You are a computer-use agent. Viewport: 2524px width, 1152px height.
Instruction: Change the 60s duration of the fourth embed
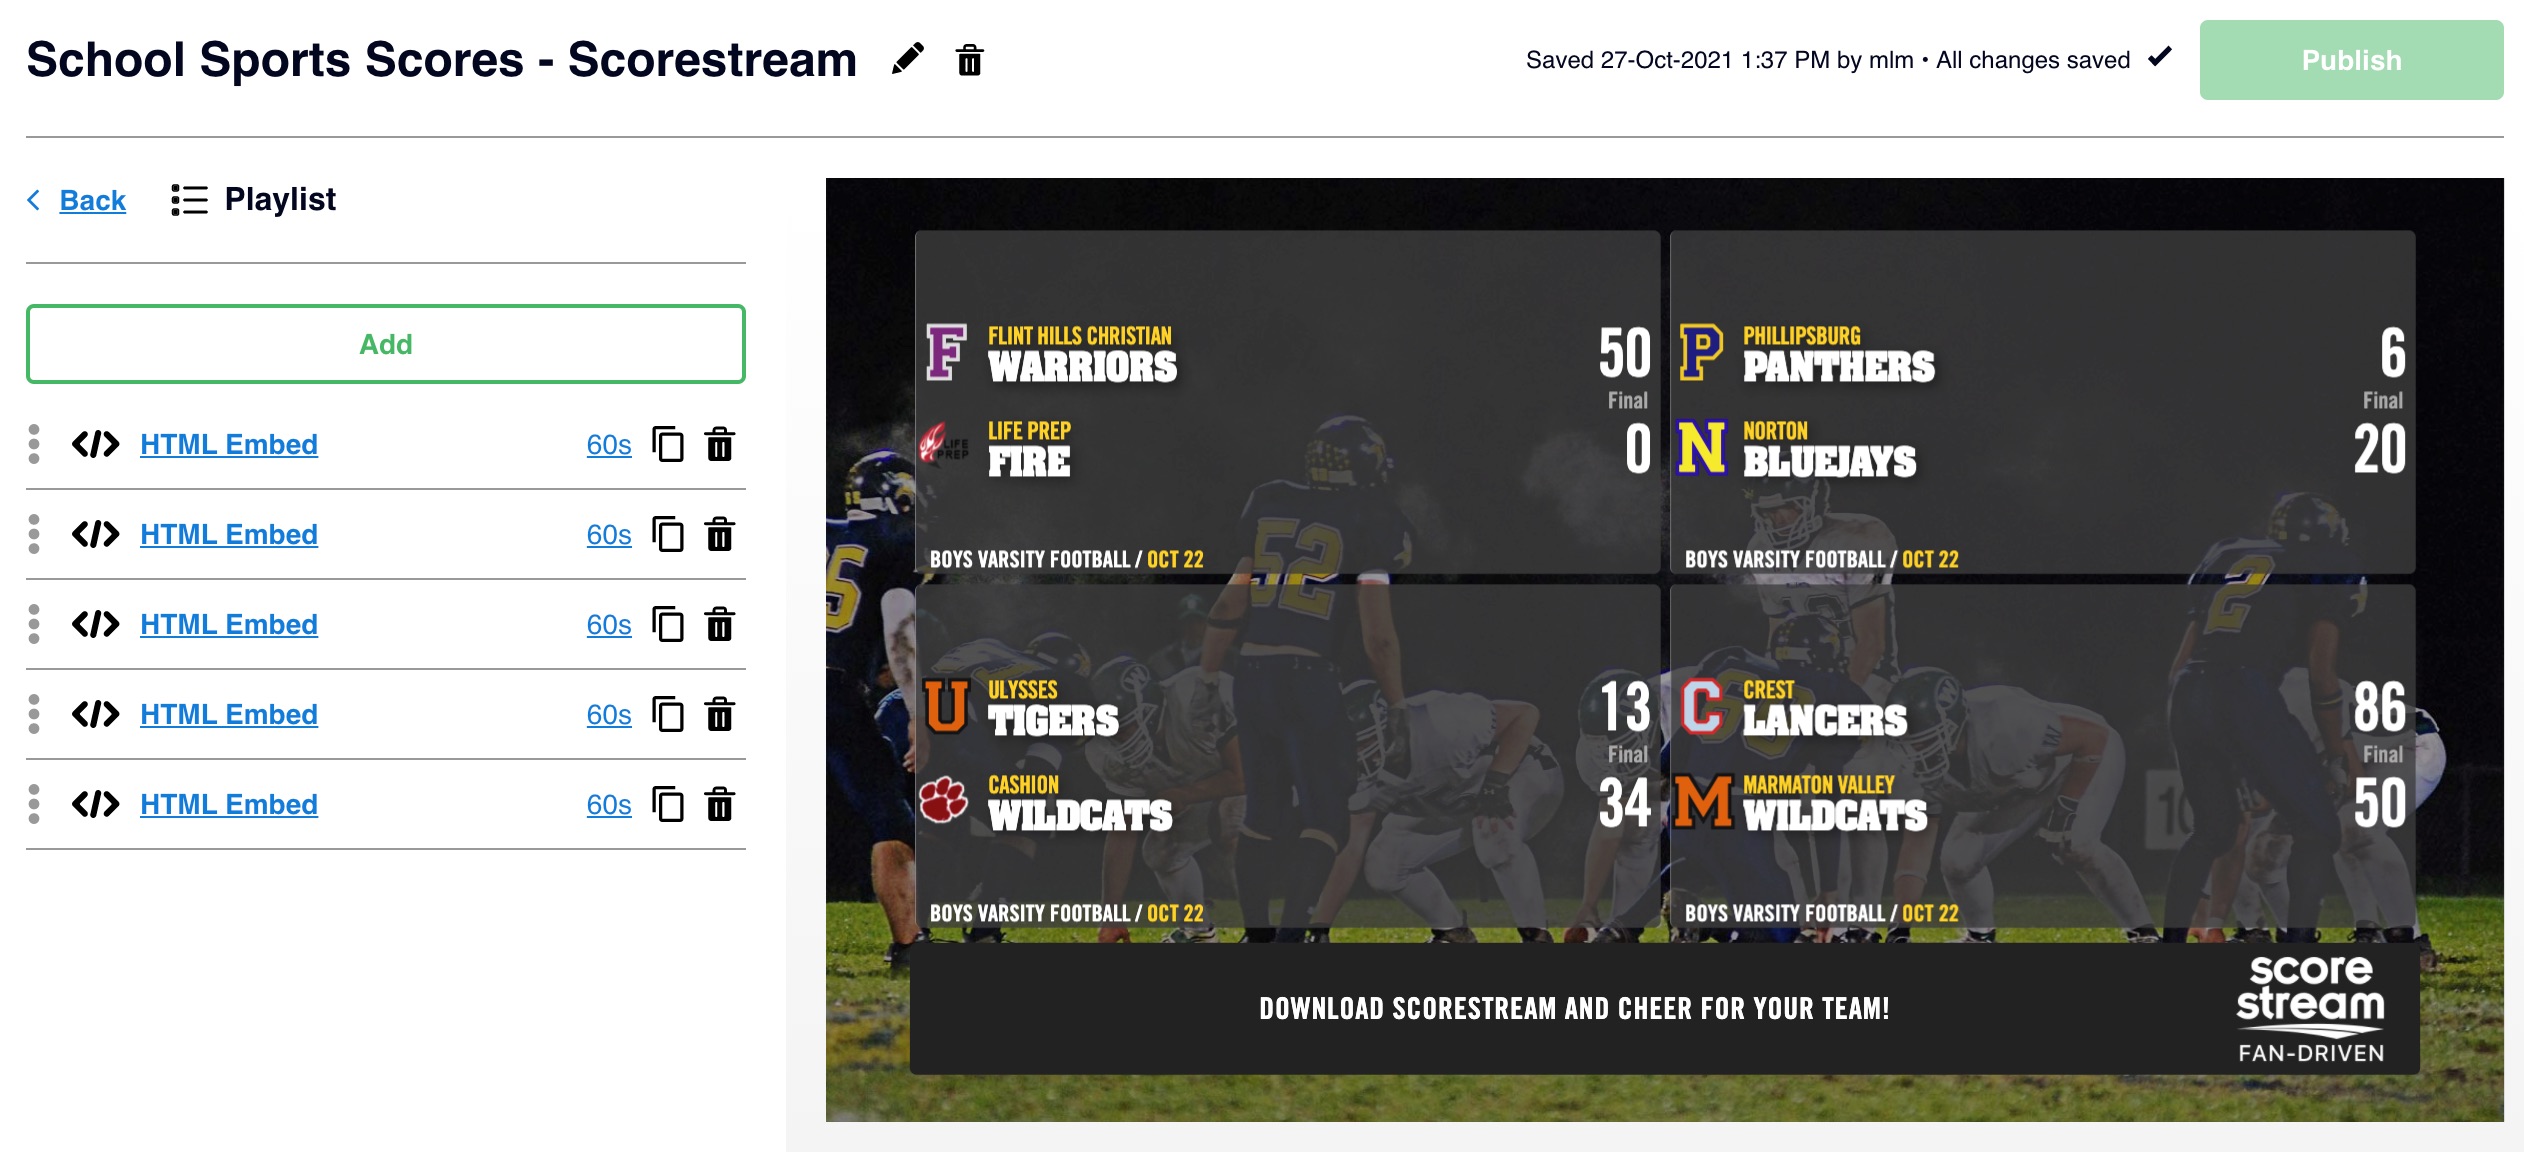(x=609, y=715)
